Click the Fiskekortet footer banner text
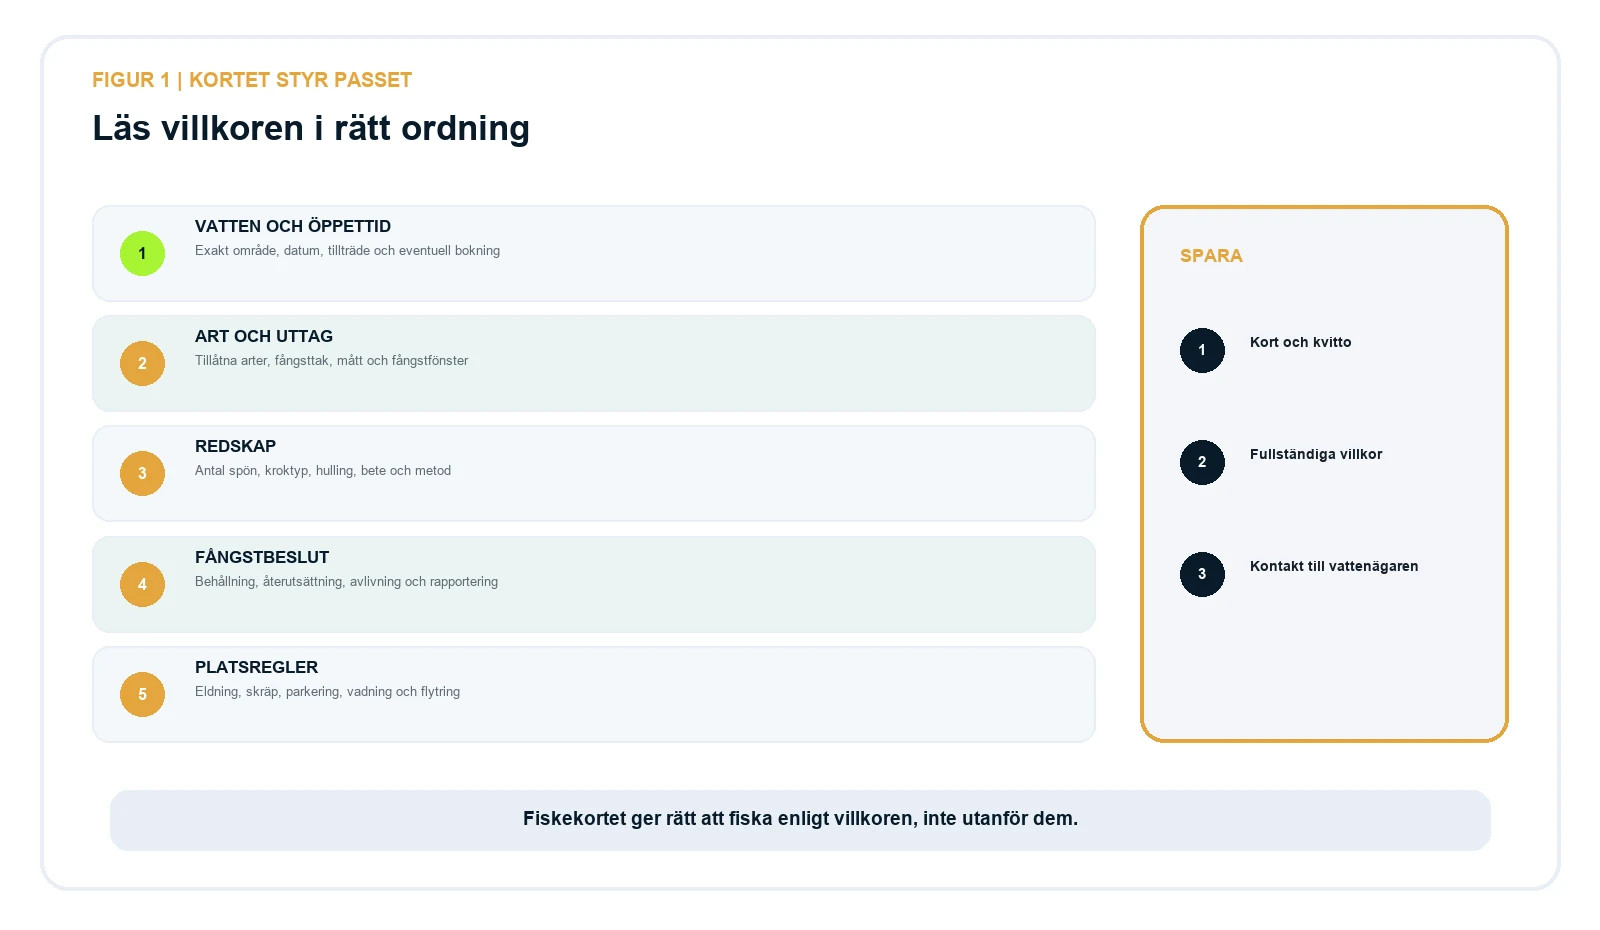Viewport: 1600px width, 930px height. click(800, 819)
